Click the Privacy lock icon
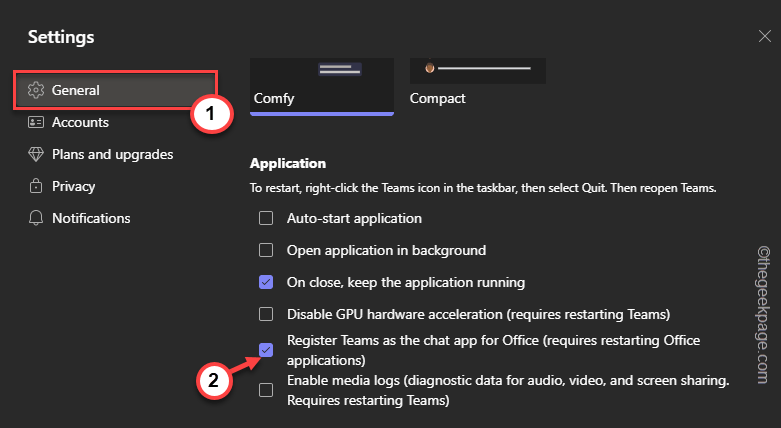 tap(36, 186)
